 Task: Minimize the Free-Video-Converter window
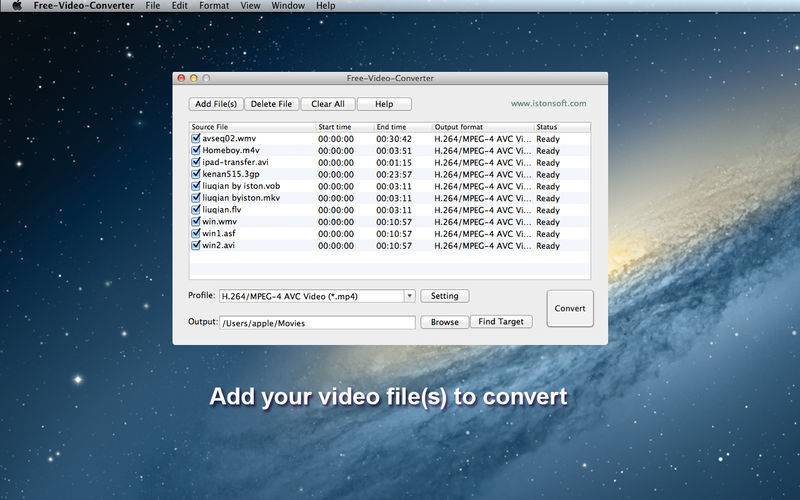[193, 78]
